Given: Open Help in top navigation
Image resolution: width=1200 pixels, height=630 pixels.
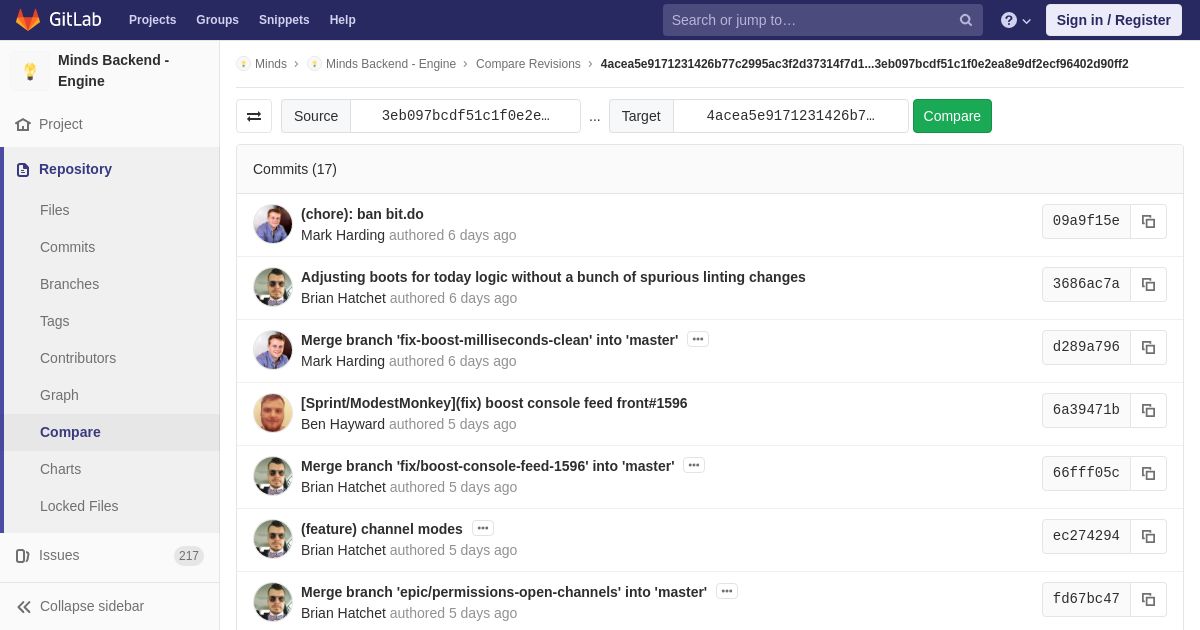Looking at the screenshot, I should 343,20.
